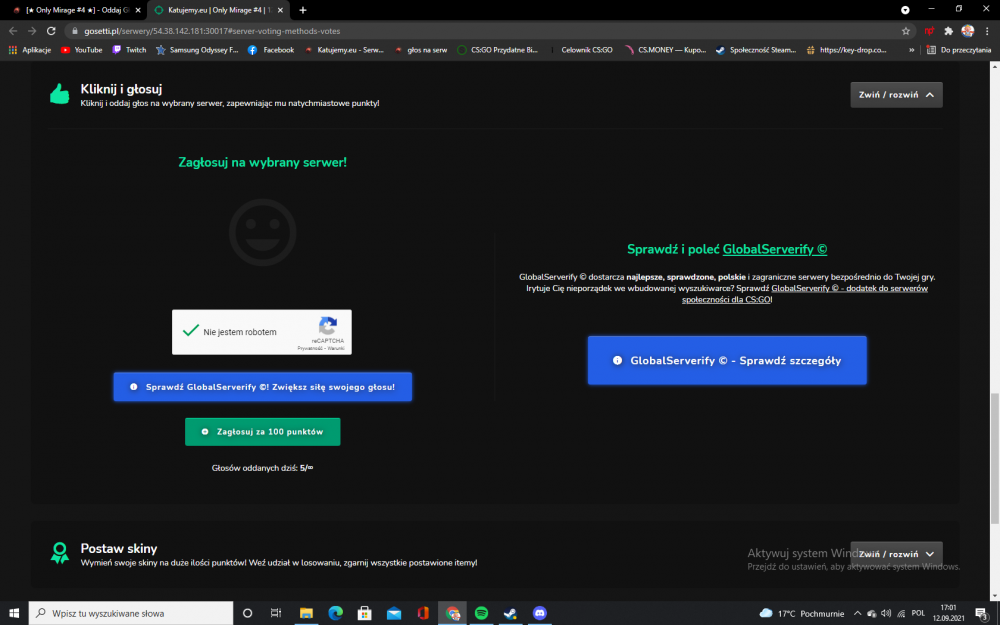
Task: Open GlobalServerify © - Sprawdź szczegóły button
Action: (727, 360)
